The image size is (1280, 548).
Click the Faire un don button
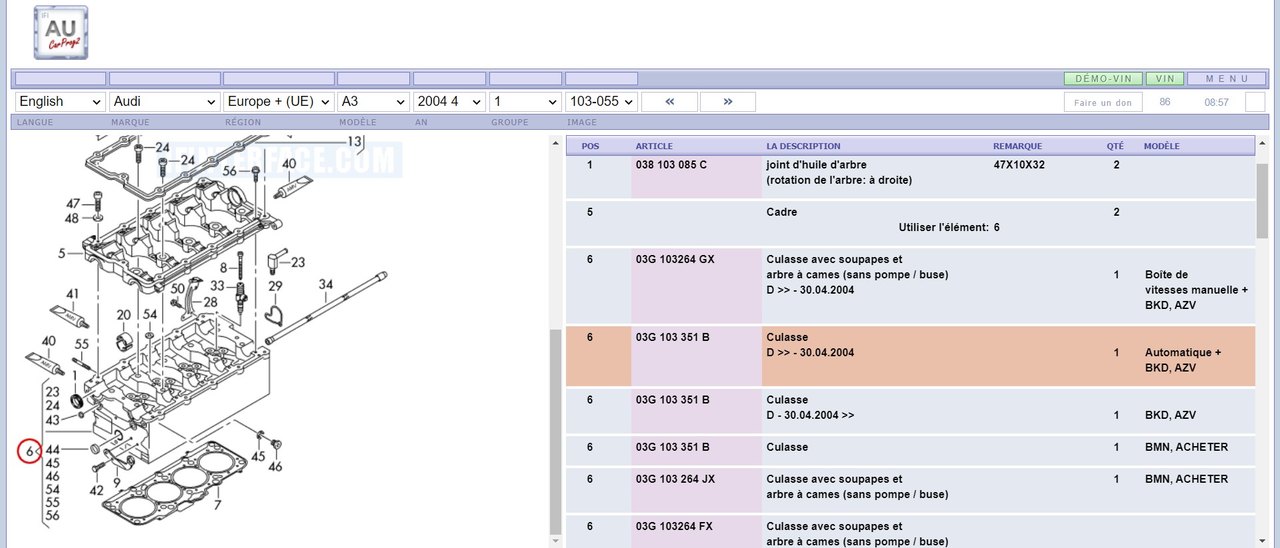(1103, 102)
